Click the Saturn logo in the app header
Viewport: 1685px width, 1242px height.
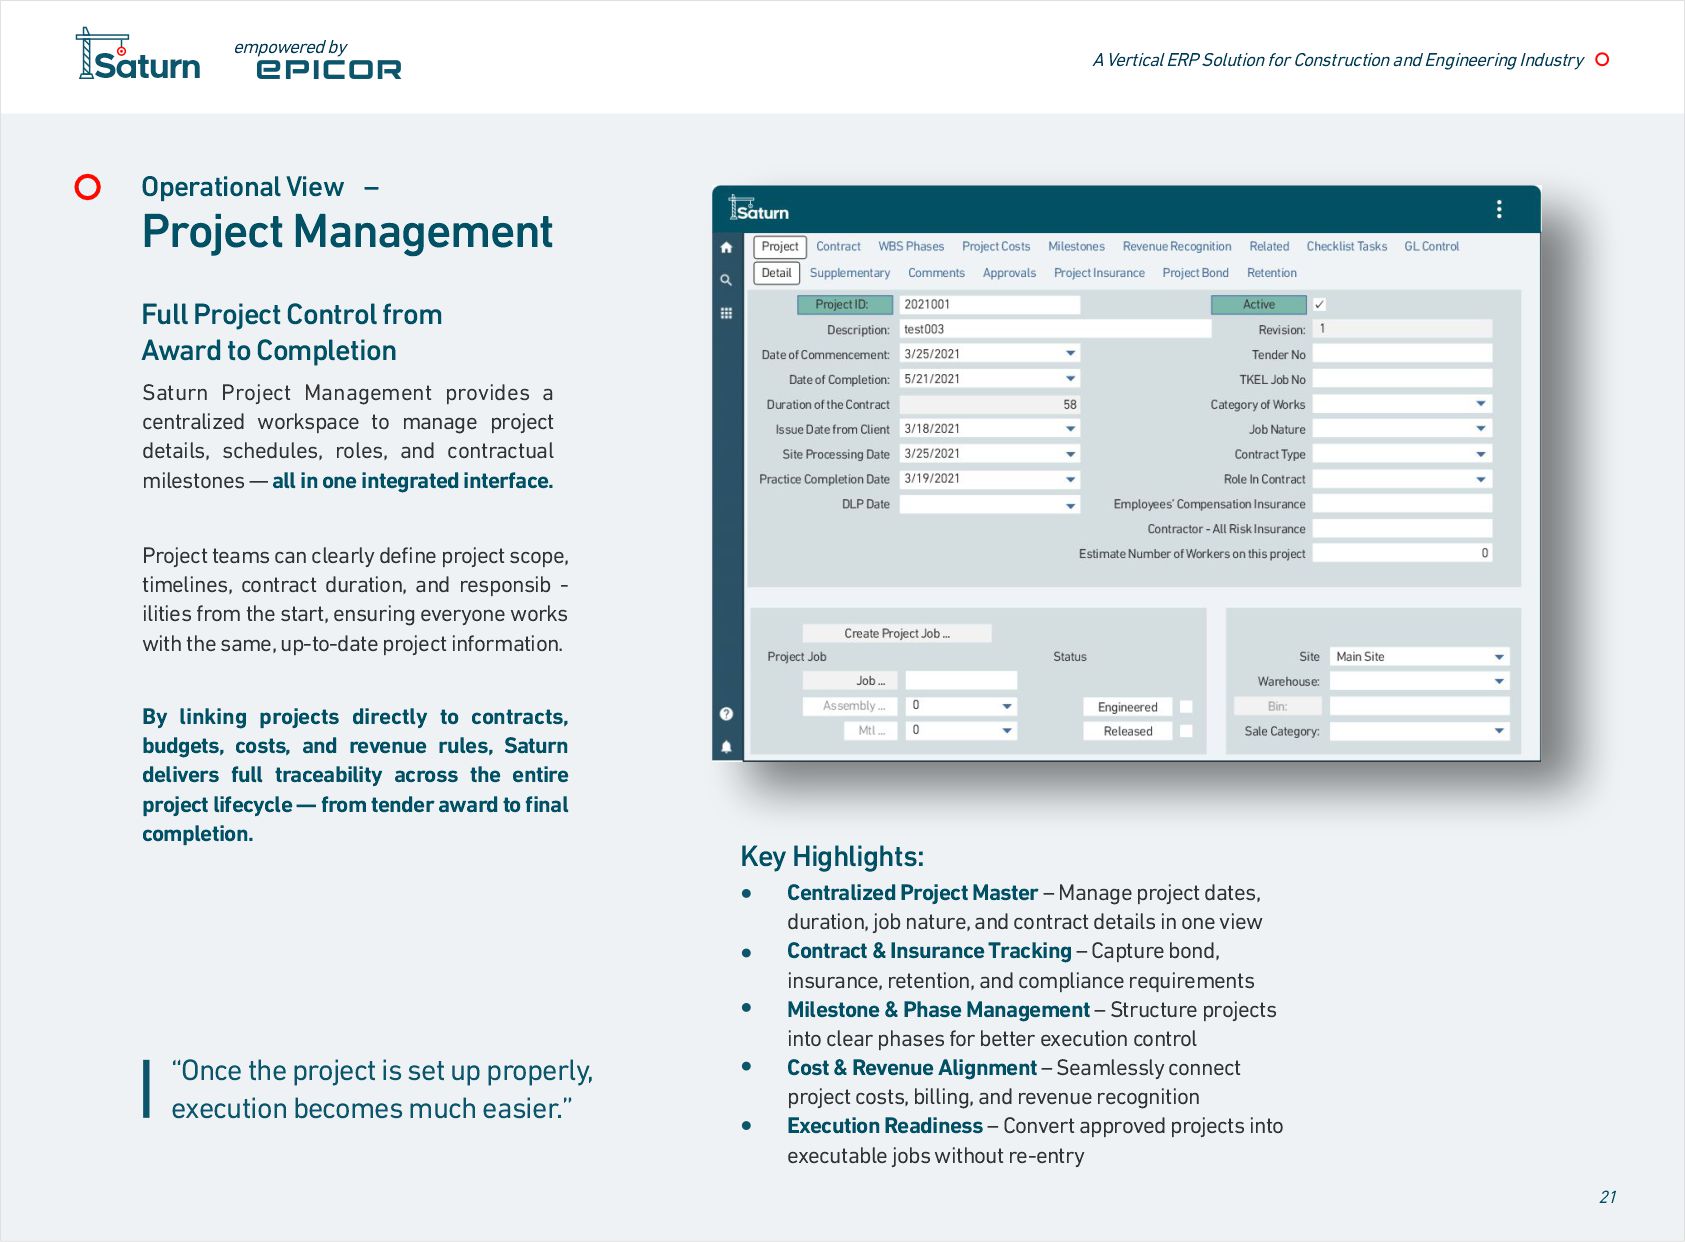point(759,208)
